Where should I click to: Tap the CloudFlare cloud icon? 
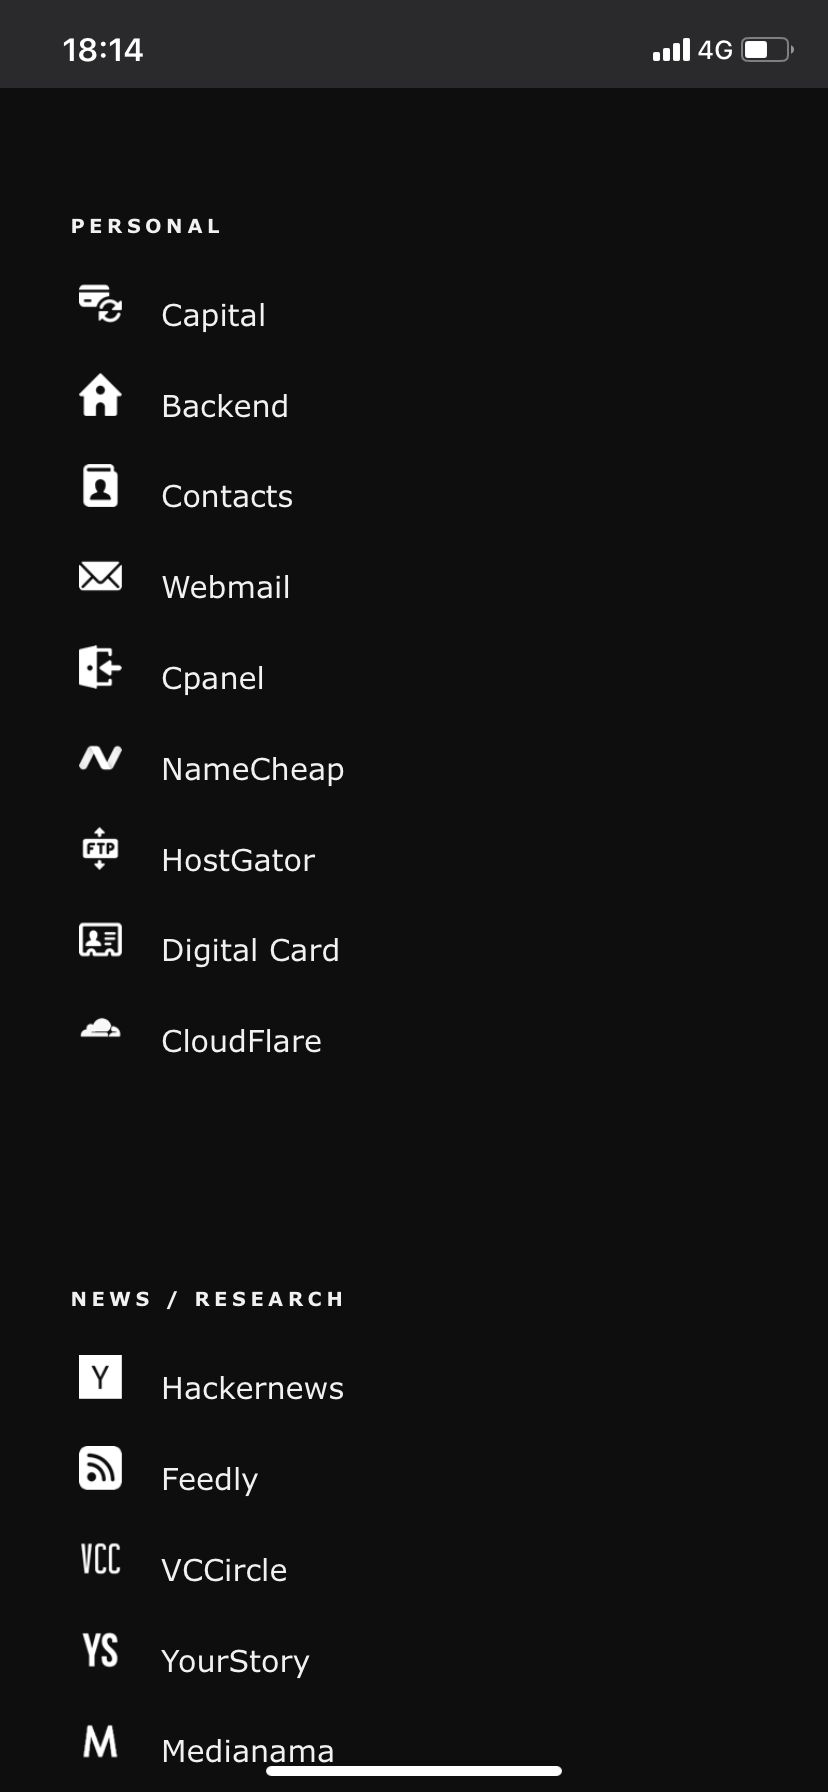pyautogui.click(x=100, y=1029)
